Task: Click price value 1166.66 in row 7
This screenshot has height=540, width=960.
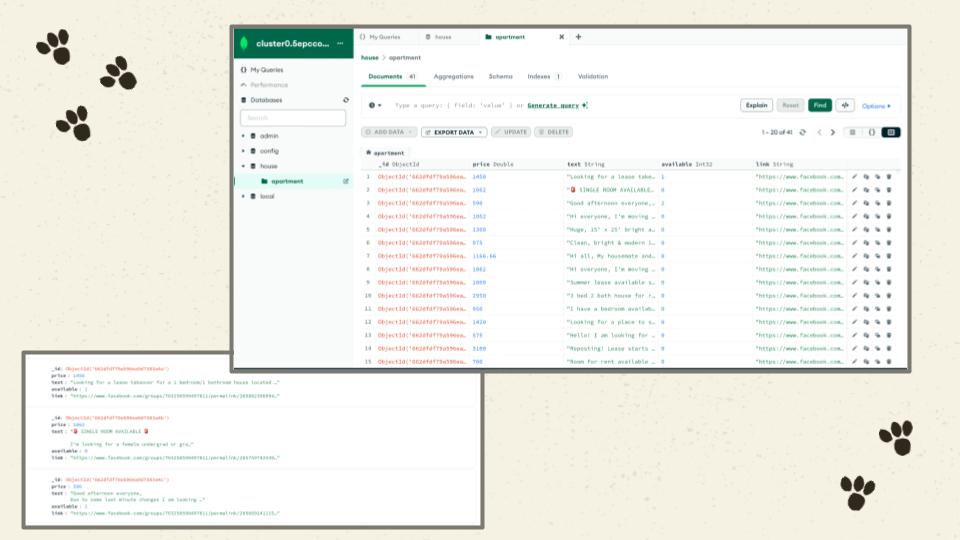Action: click(484, 256)
